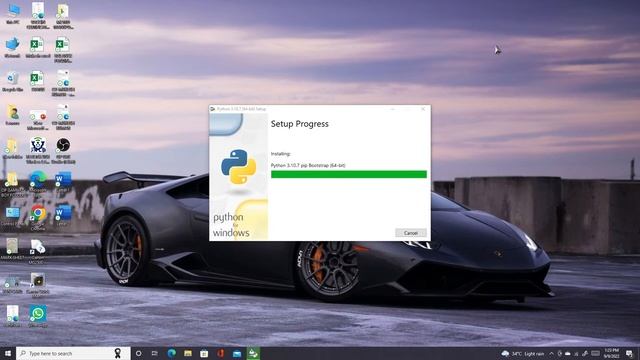Open the rightmost Excel file in the second row
This screenshot has width=640, height=360.
pyautogui.click(x=63, y=50)
